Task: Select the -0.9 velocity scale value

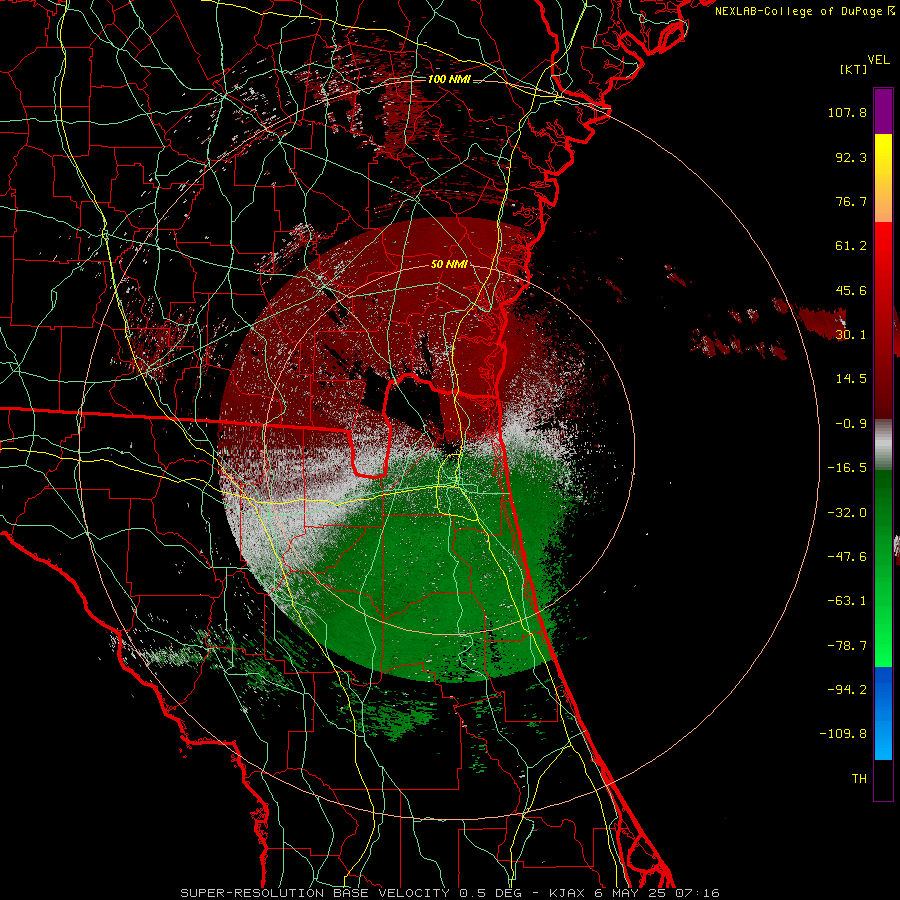Action: point(851,424)
